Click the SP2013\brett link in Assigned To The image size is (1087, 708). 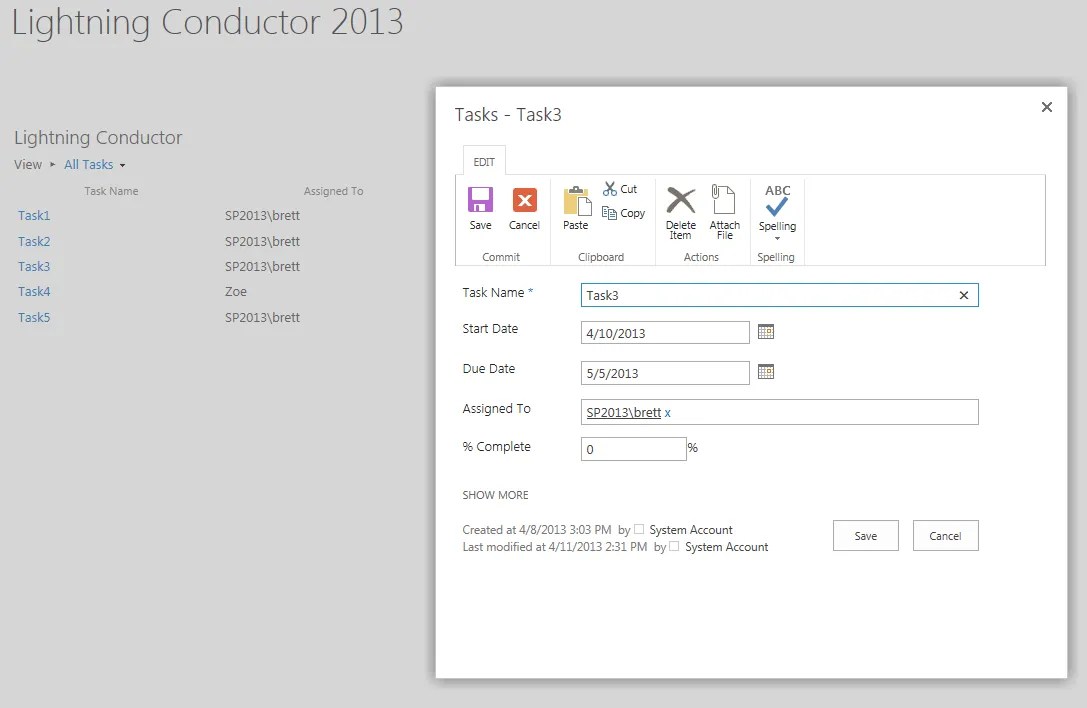click(x=623, y=413)
